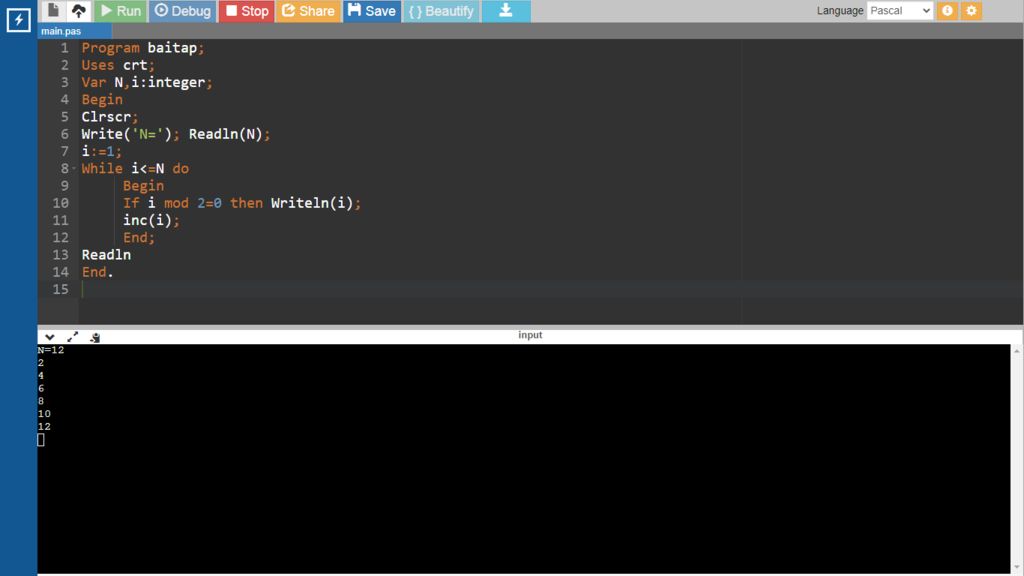This screenshot has width=1024, height=576.
Task: Download the code with download icon
Action: point(506,10)
